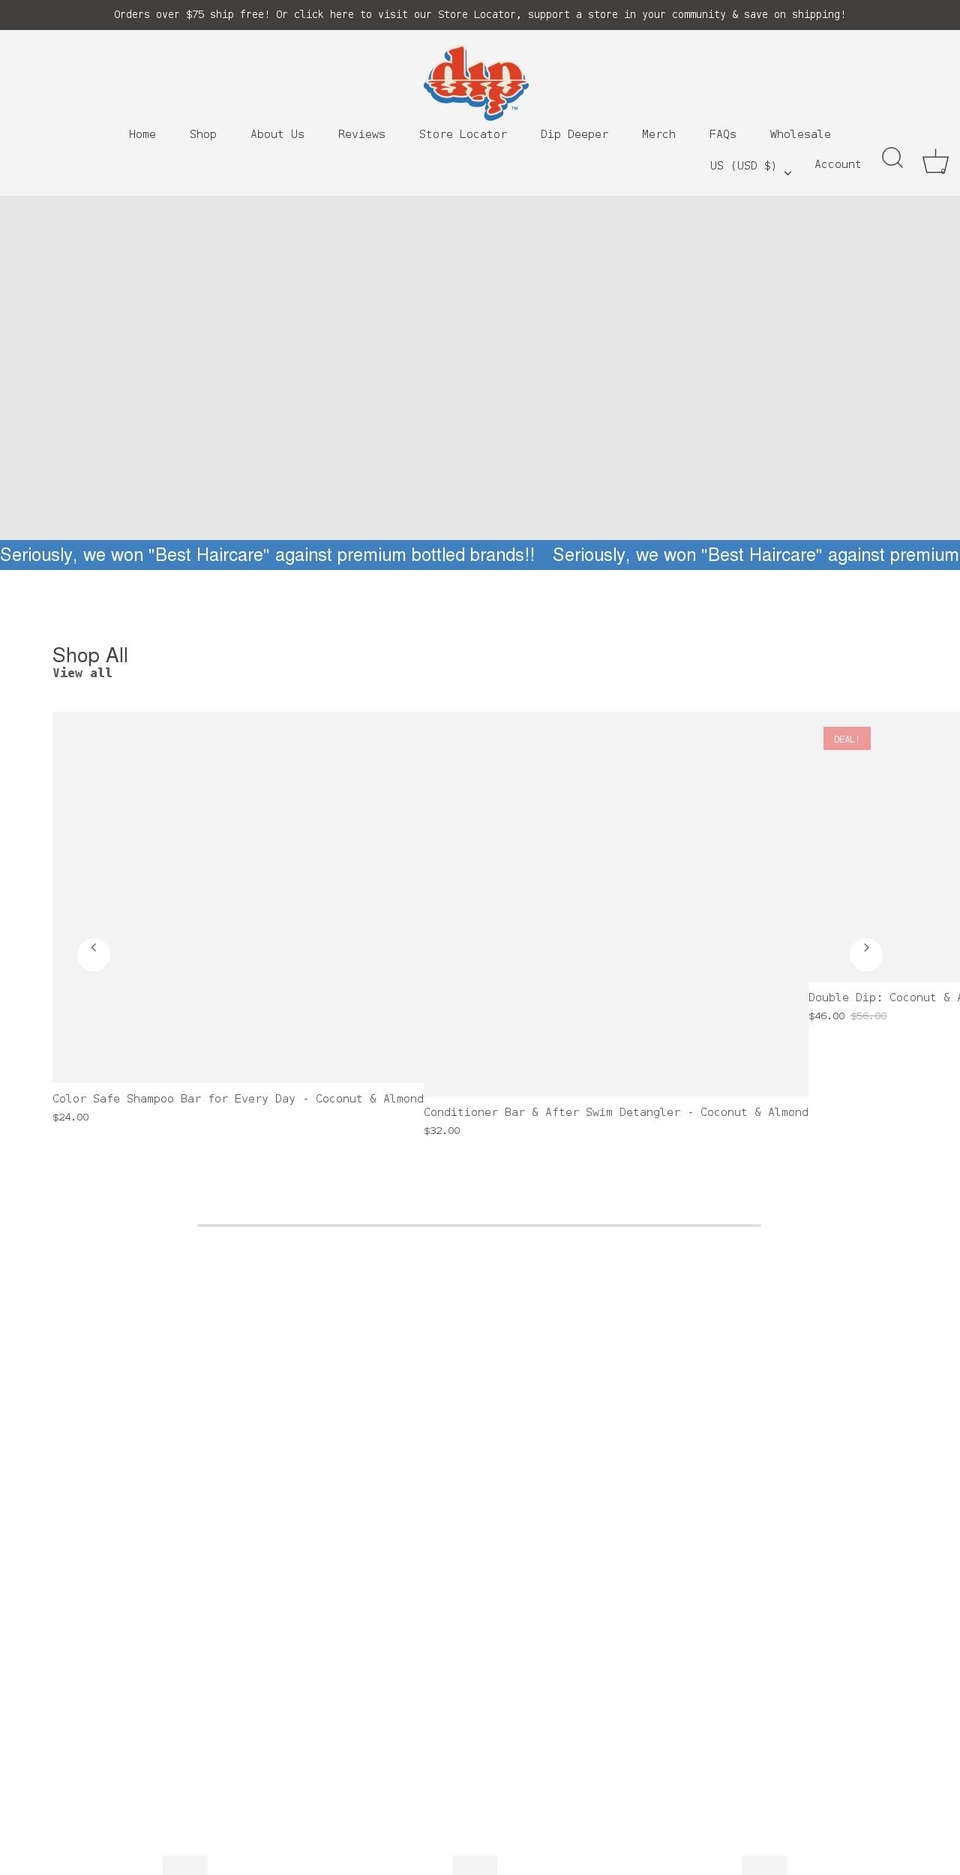This screenshot has width=960, height=1875.
Task: Open the Merch menu item
Action: pyautogui.click(x=658, y=134)
